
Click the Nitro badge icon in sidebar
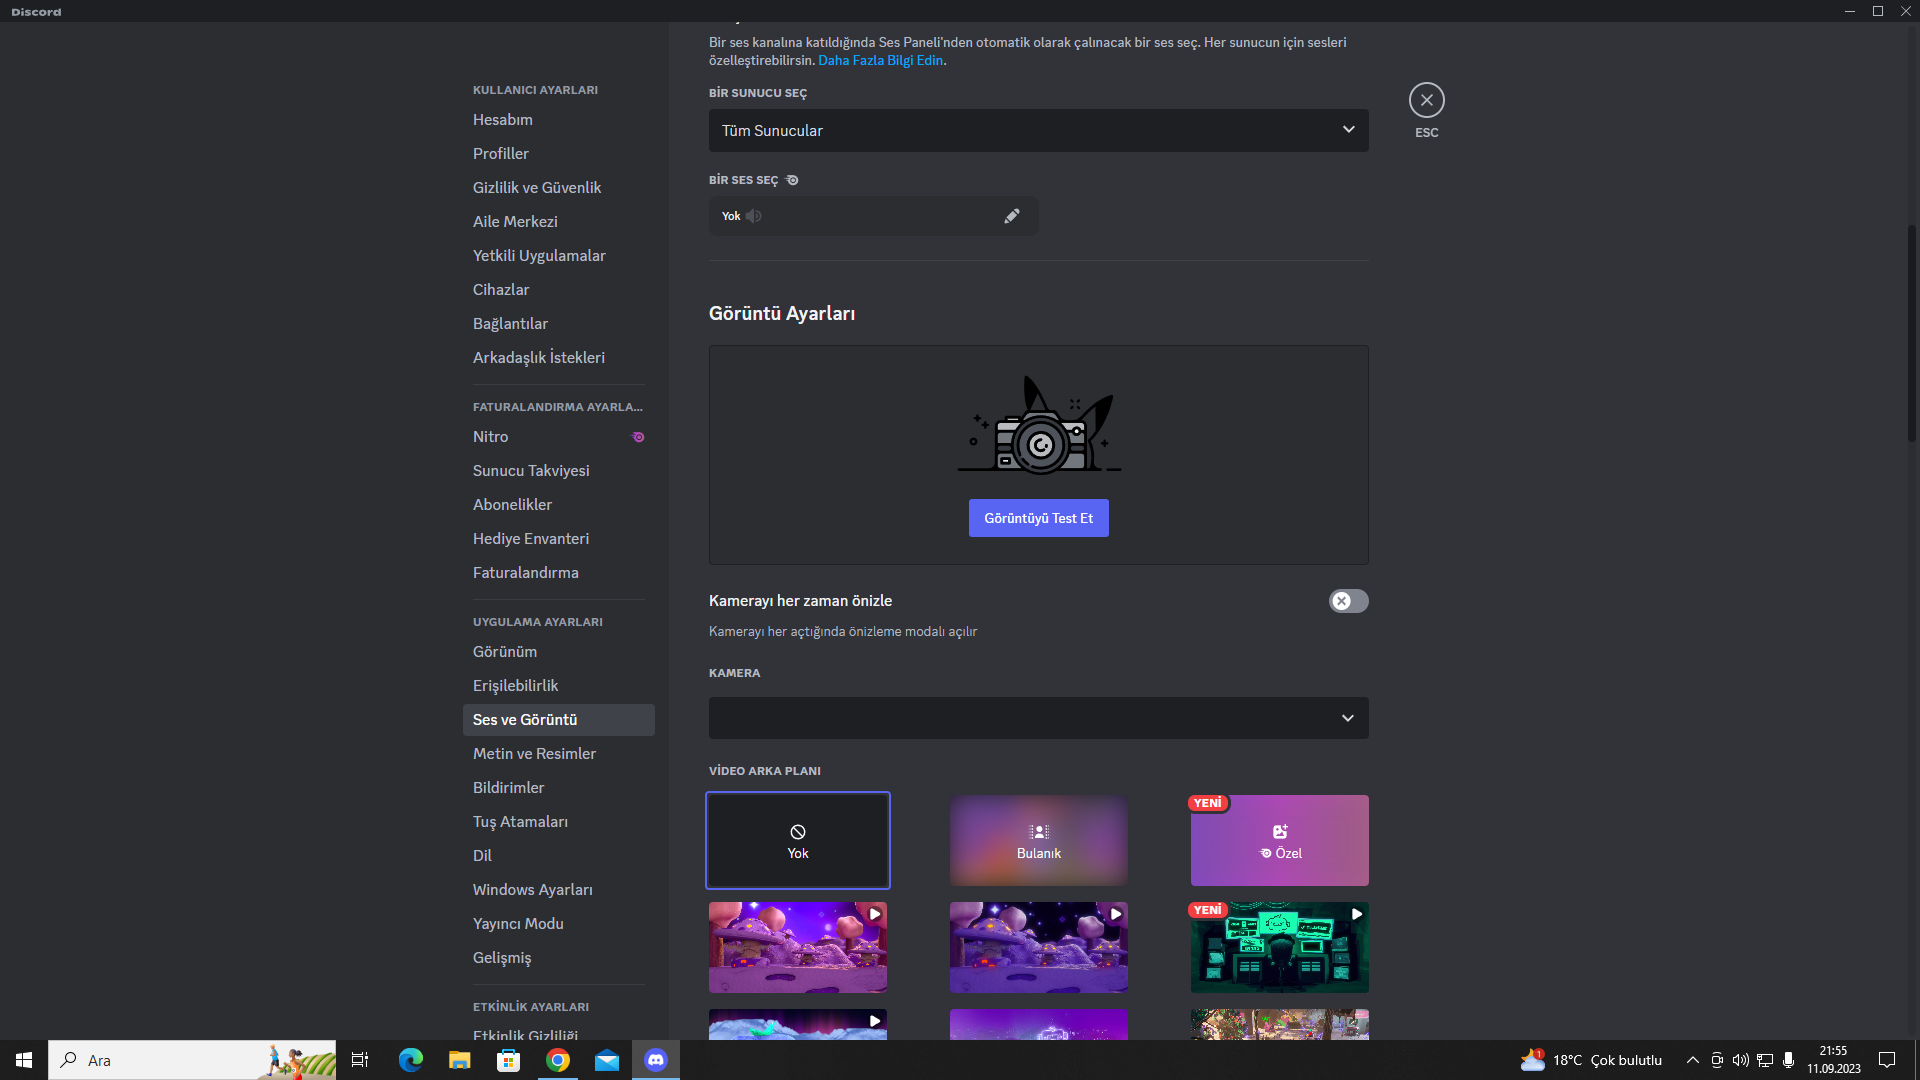[638, 437]
